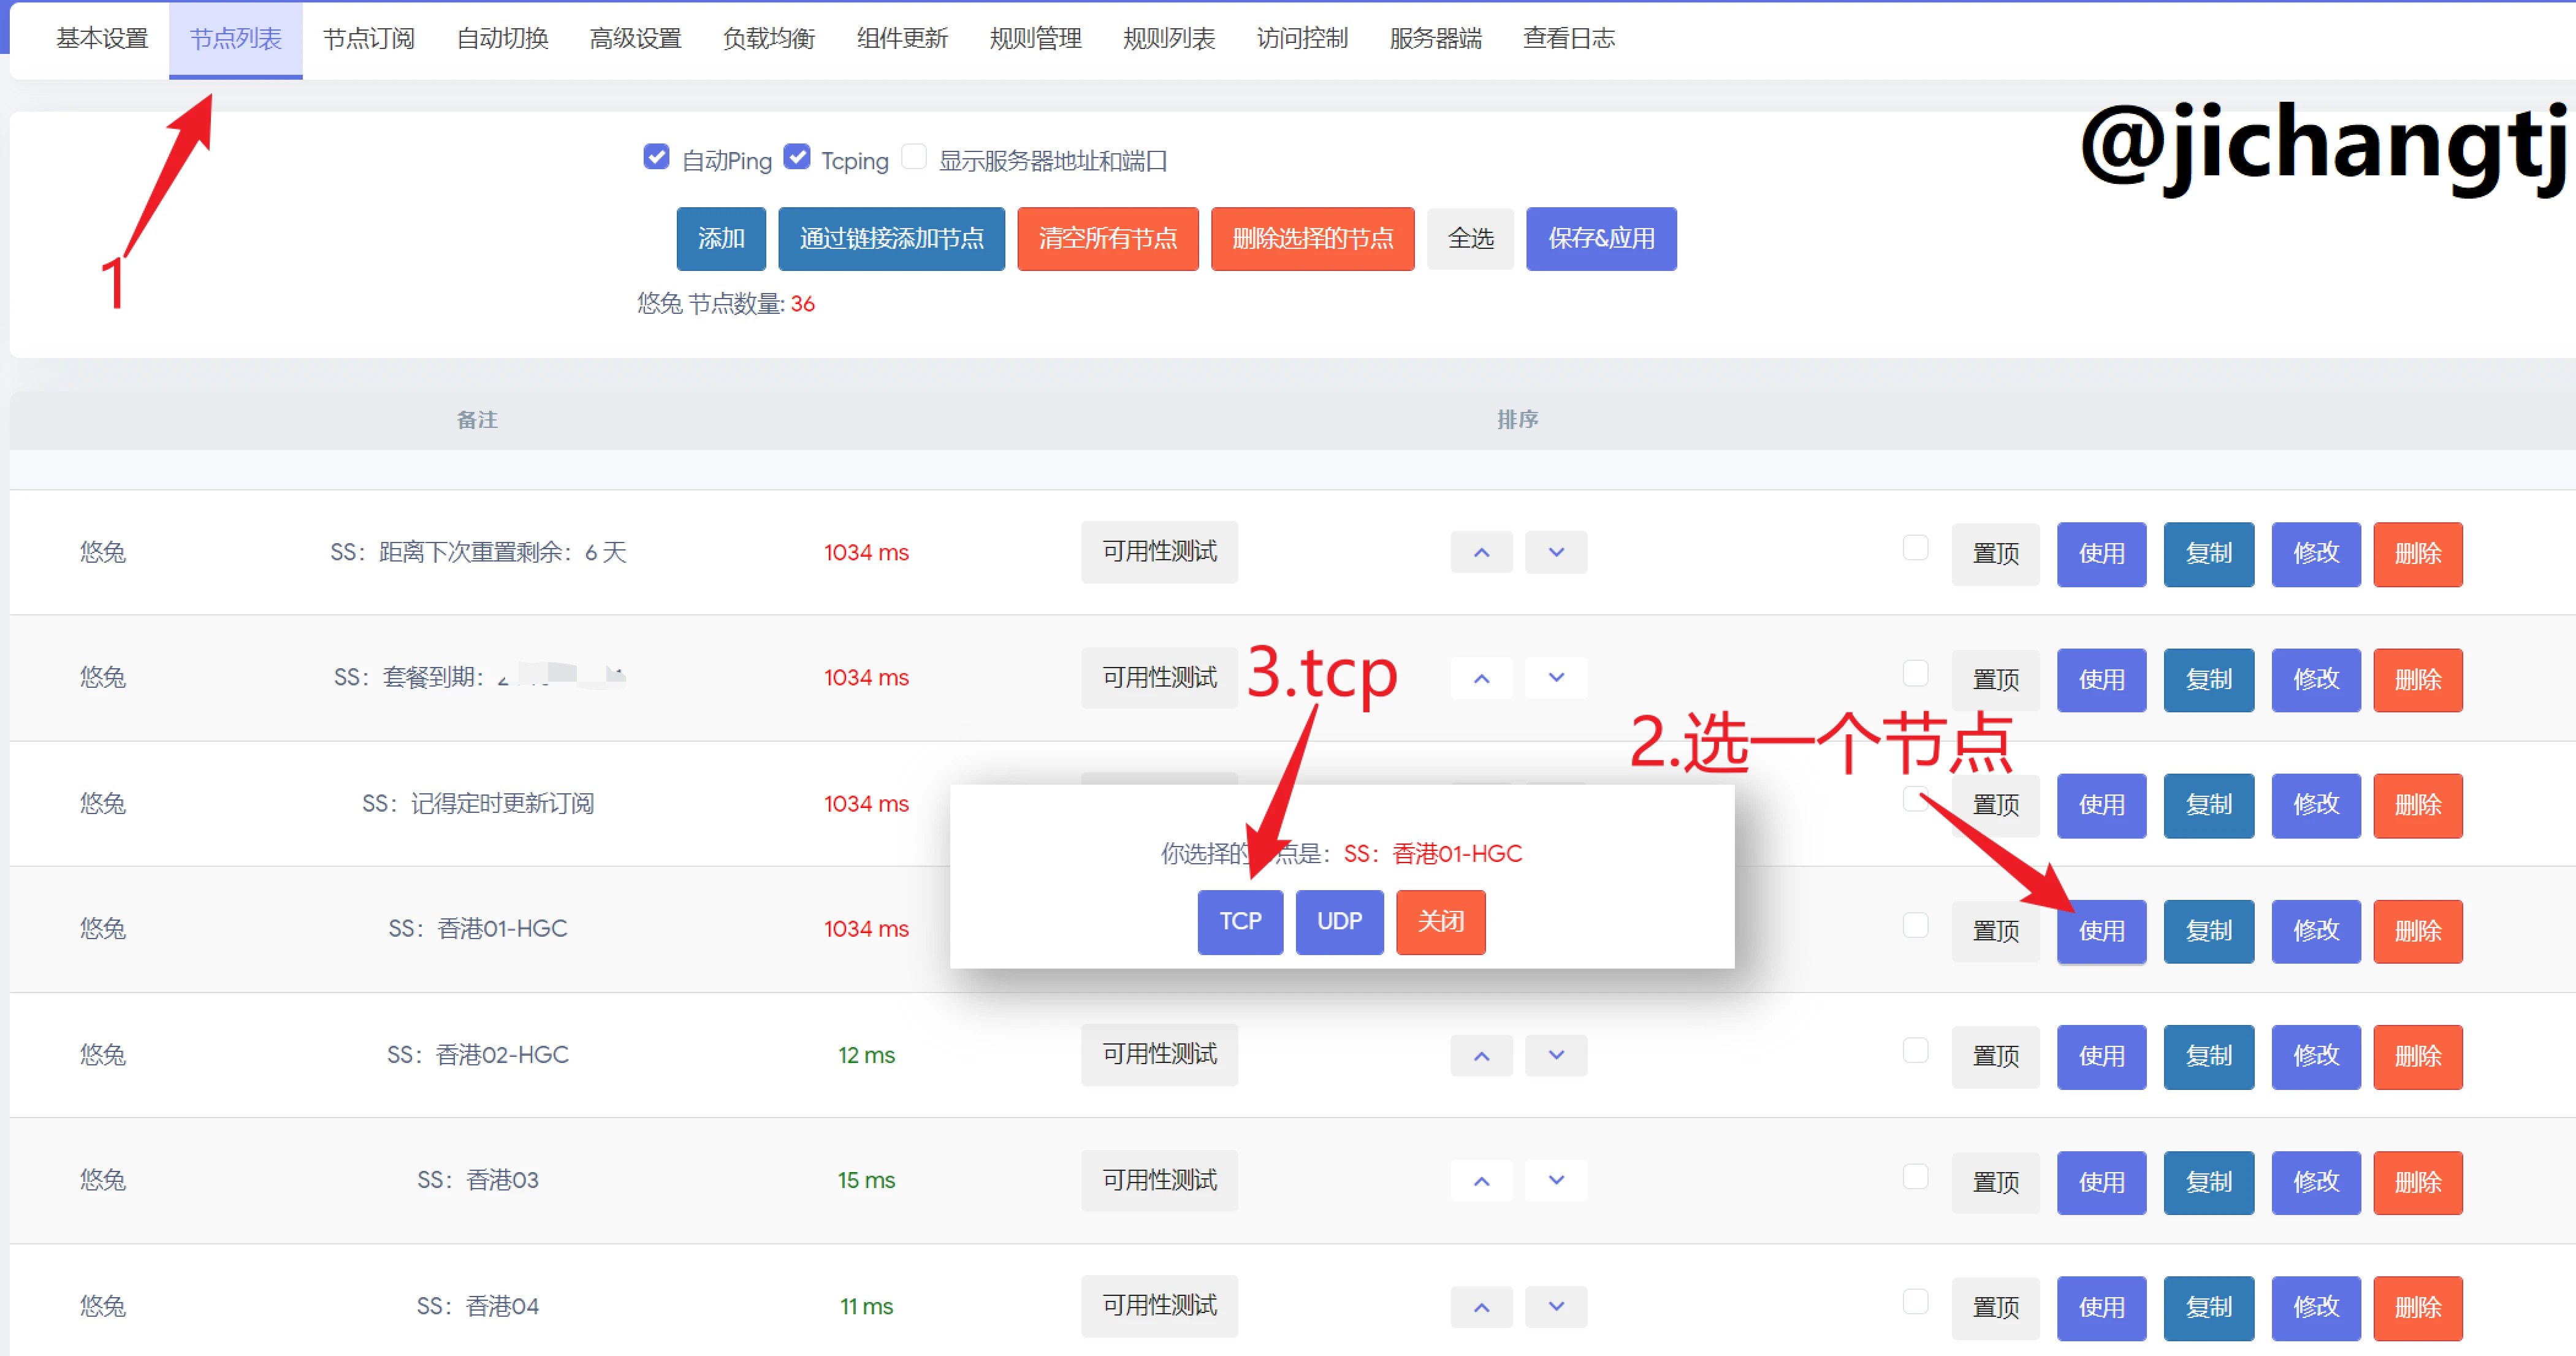Screen dimensions: 2576x1356
Task: Enable 显示服务器地址和端口 checkbox
Action: tap(914, 157)
